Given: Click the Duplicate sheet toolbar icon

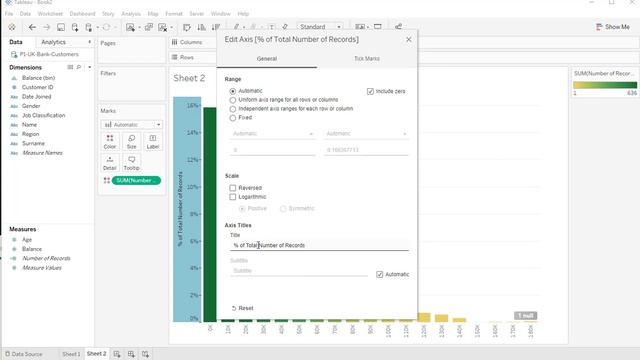Looking at the screenshot, I should coord(149,27).
